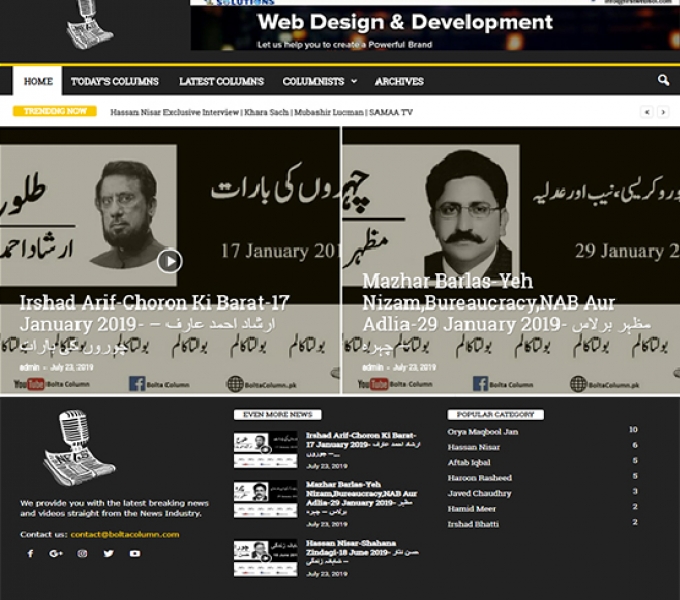
Task: Click the Twitter bird icon in footer
Action: point(108,553)
